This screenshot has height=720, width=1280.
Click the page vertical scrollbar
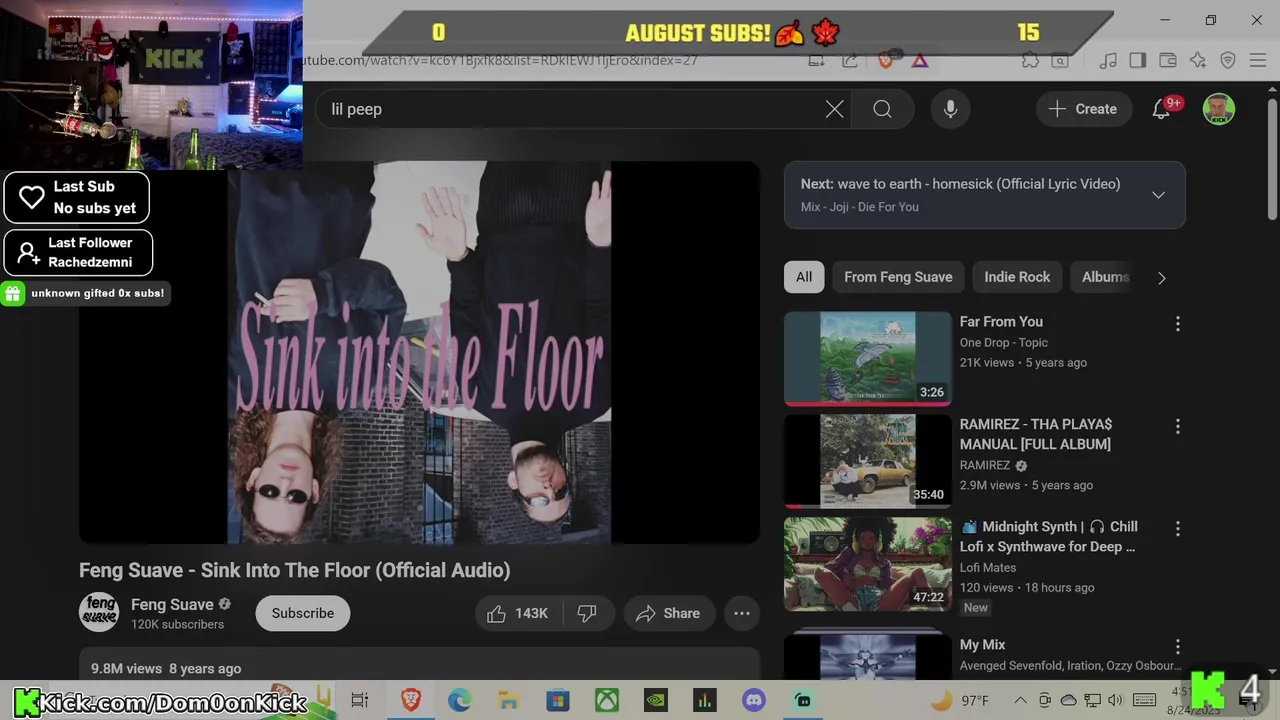[x=1272, y=160]
